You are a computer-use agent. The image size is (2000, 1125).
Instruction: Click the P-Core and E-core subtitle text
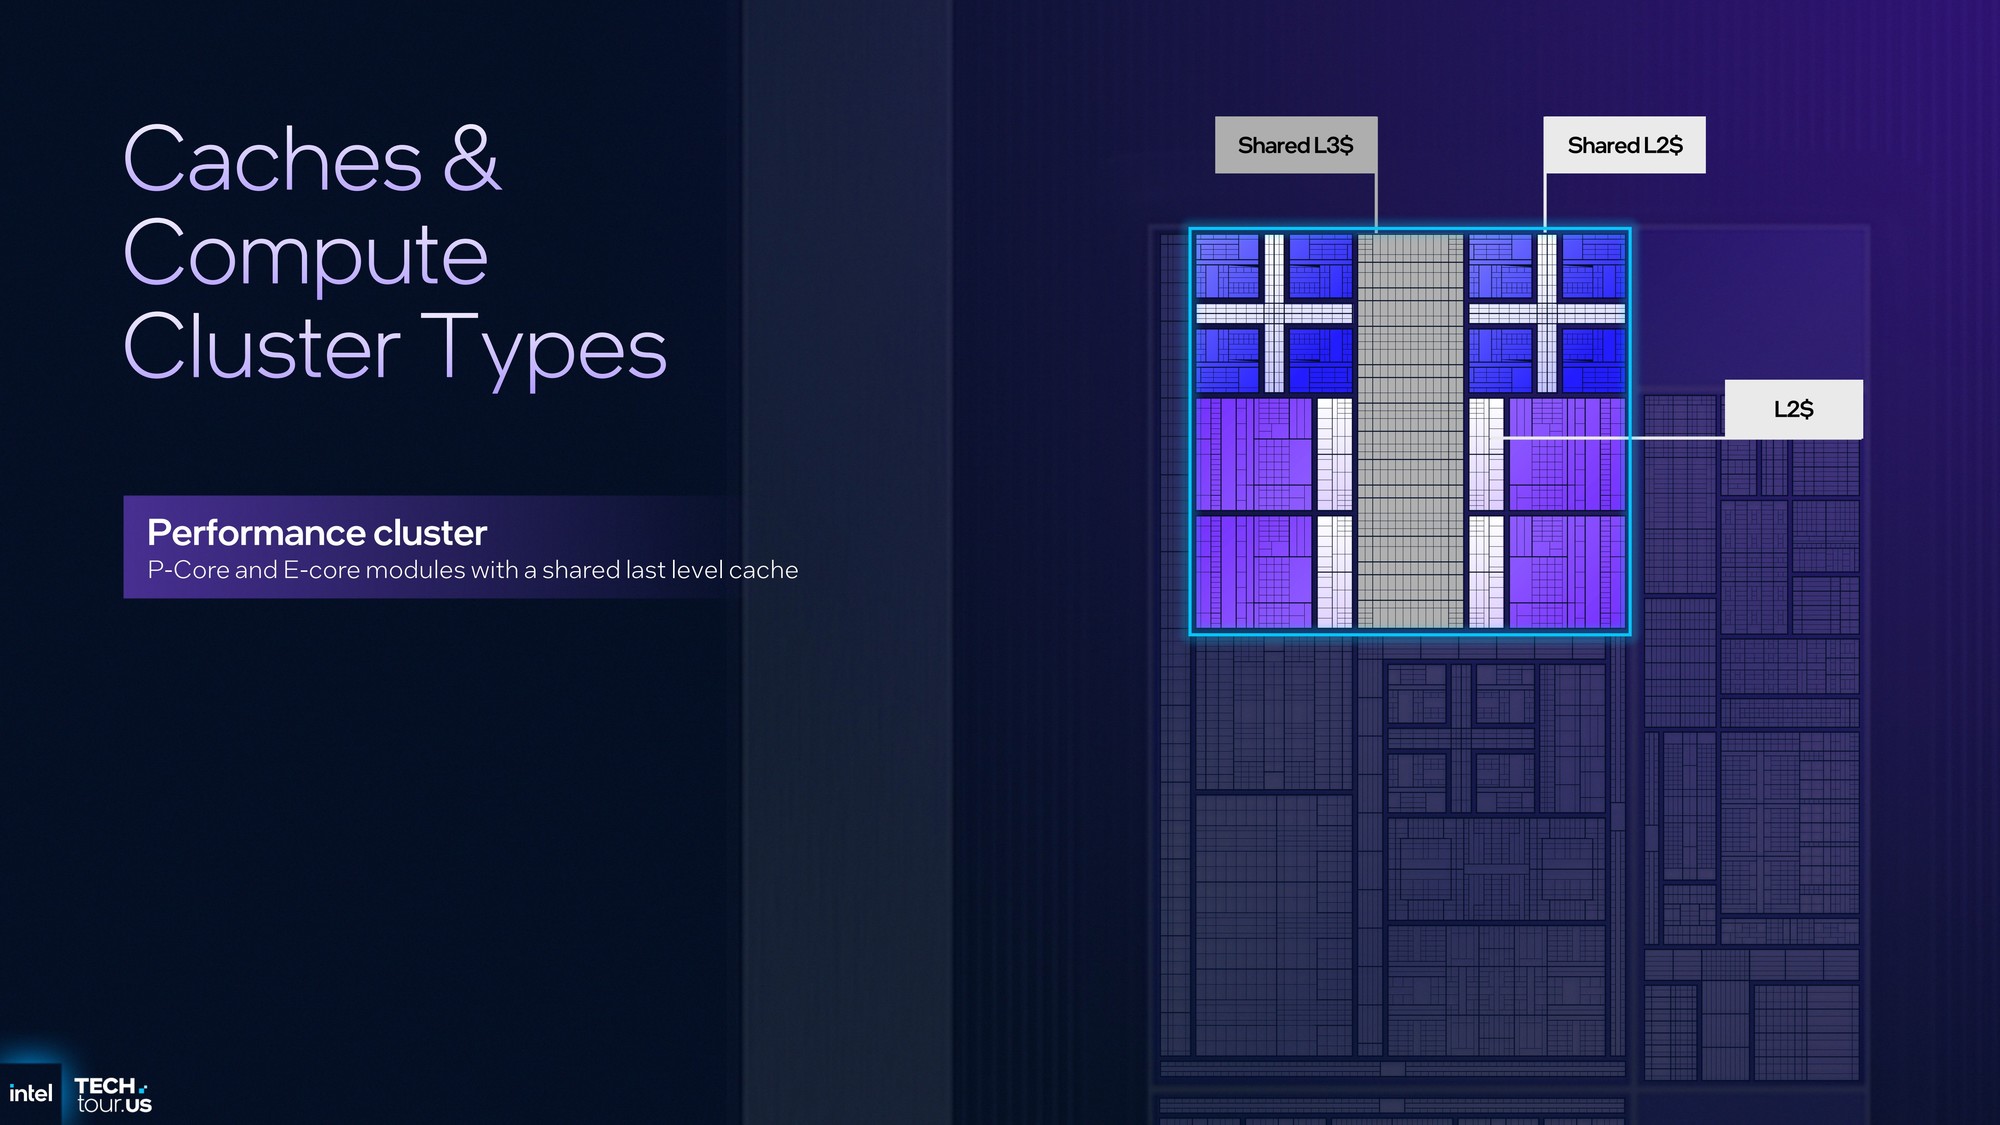coord(472,570)
